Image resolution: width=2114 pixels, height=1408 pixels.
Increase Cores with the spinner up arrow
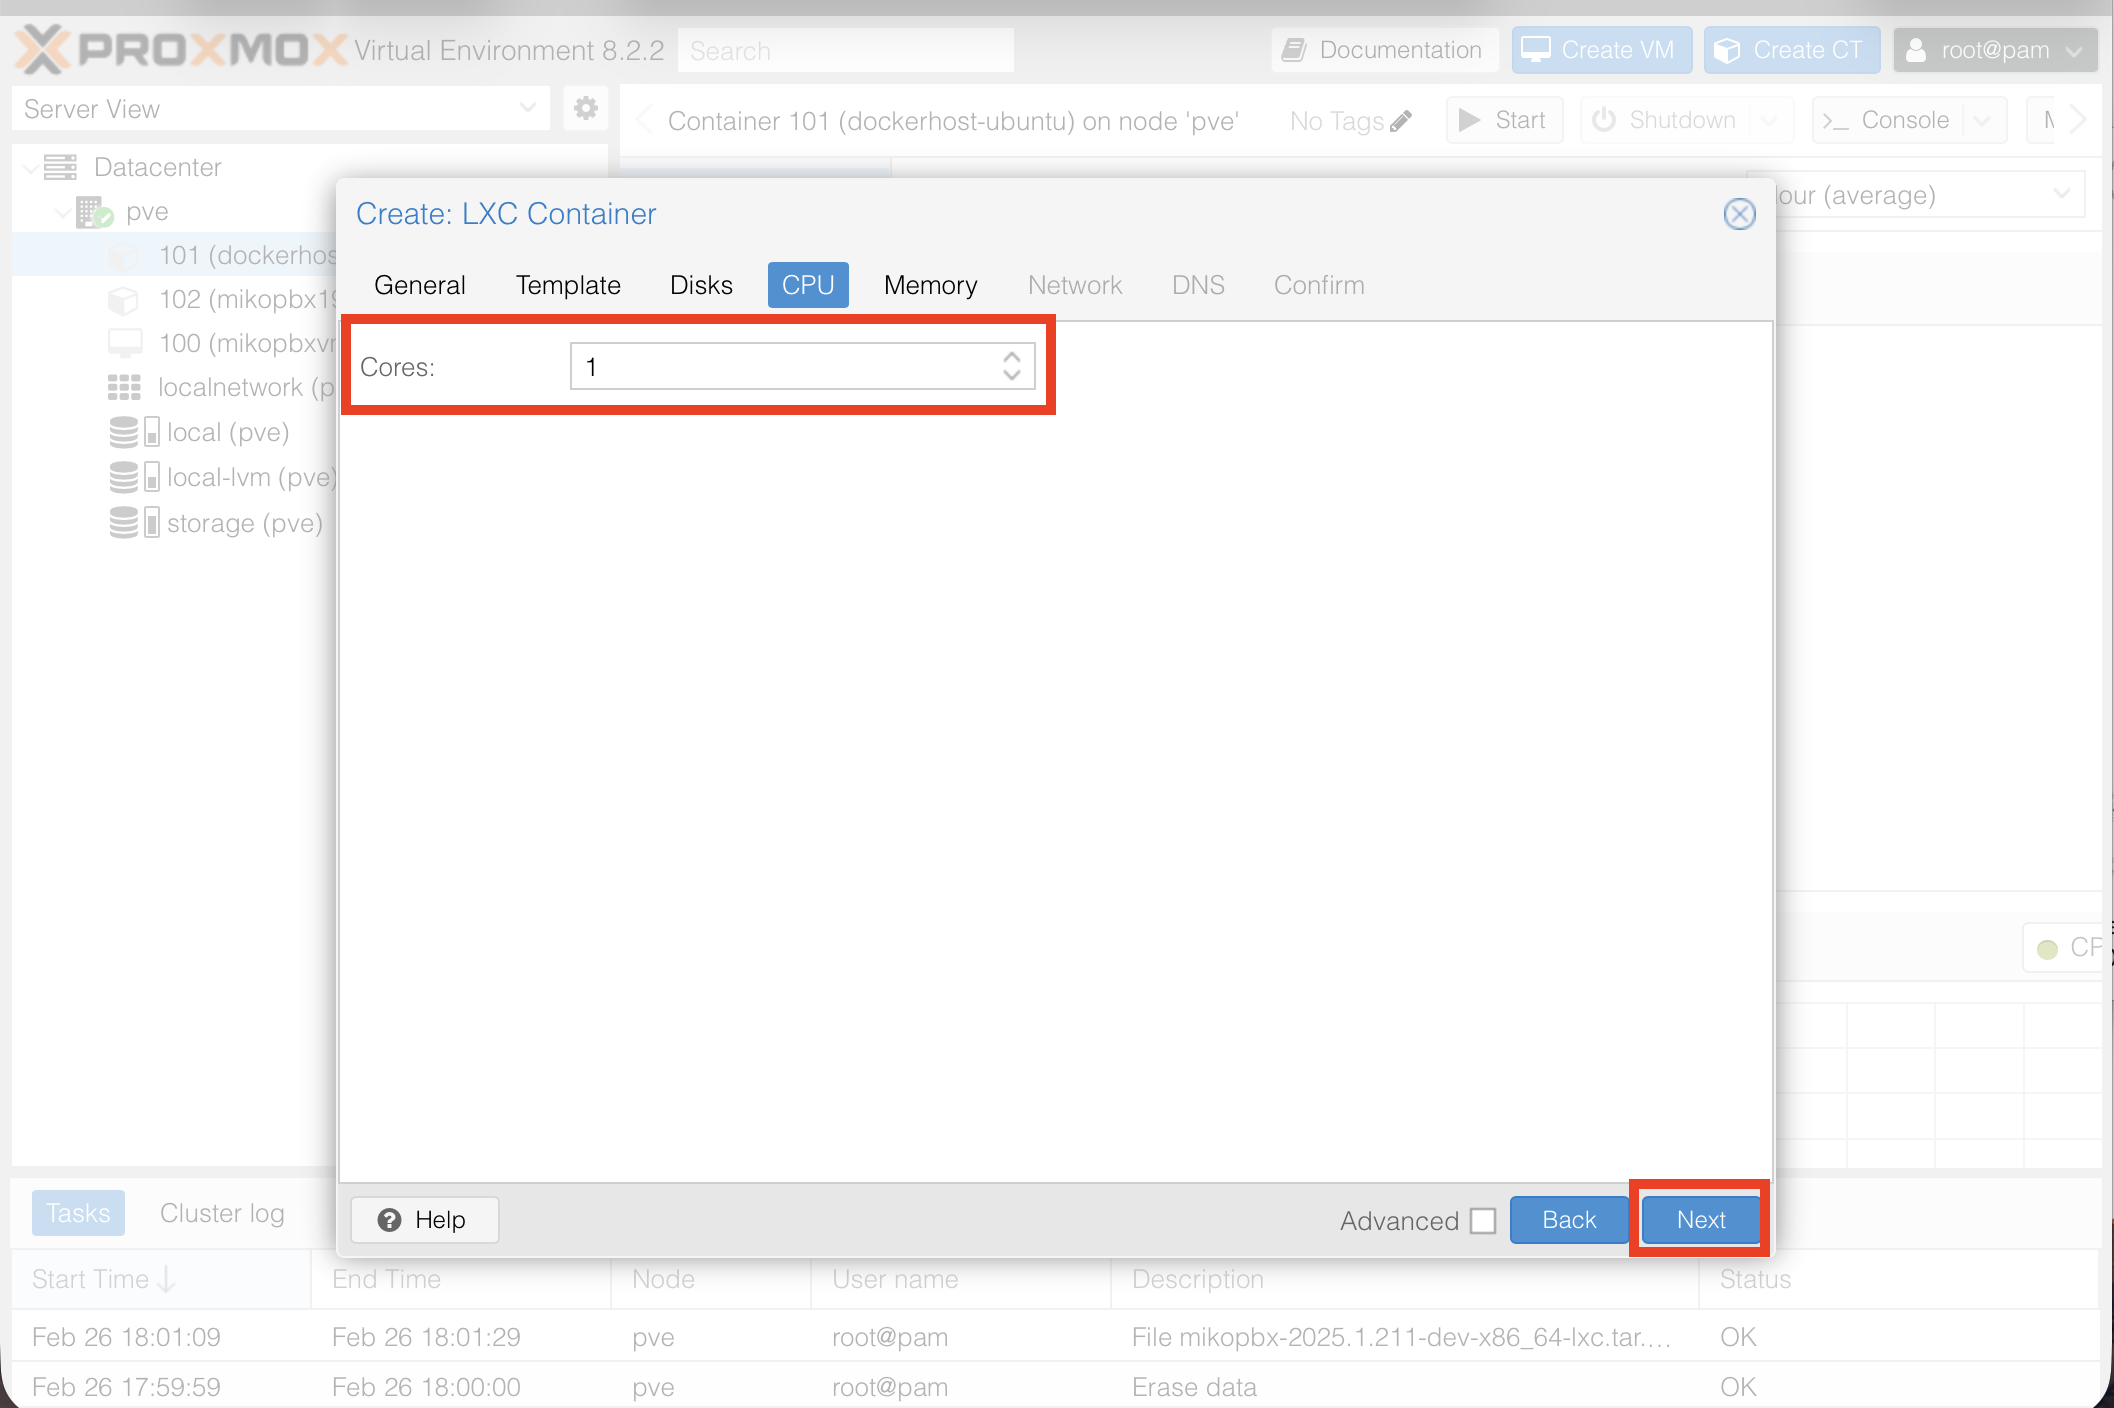[1012, 357]
